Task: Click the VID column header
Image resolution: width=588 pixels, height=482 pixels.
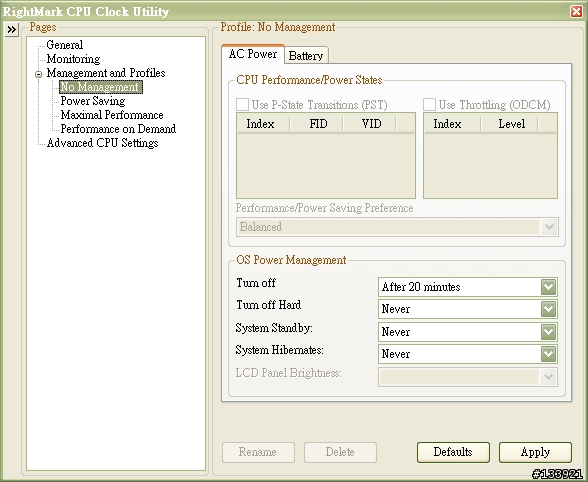Action: [x=370, y=124]
